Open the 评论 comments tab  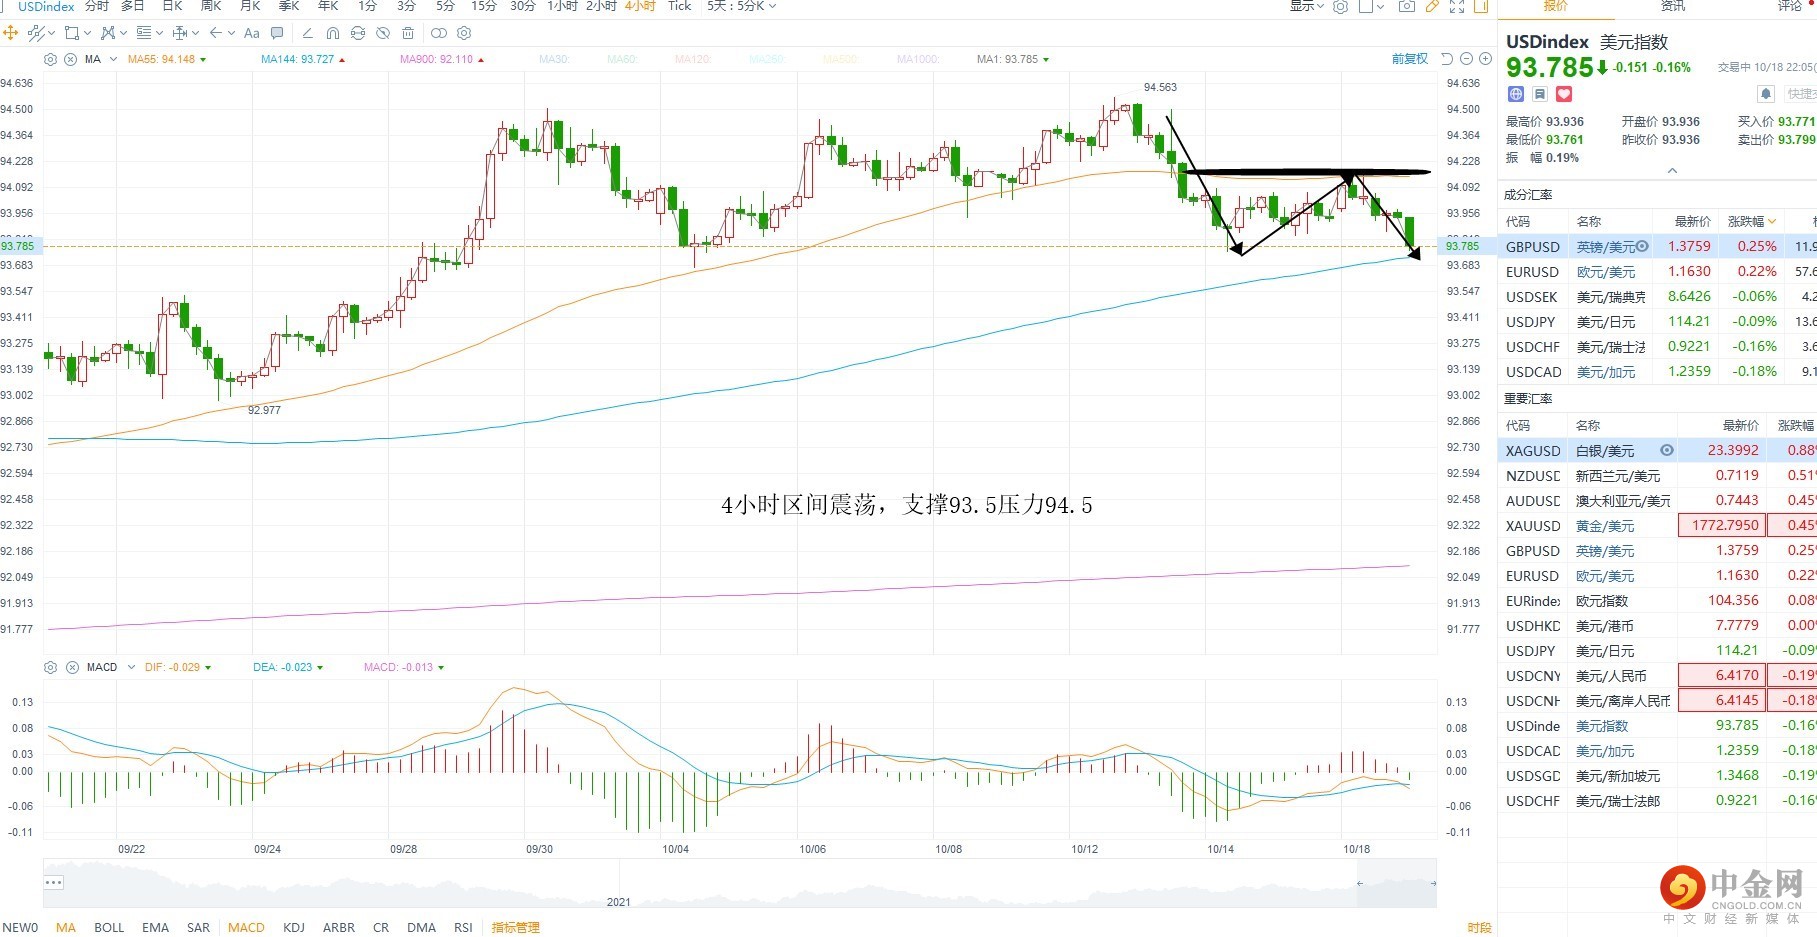(x=1790, y=6)
